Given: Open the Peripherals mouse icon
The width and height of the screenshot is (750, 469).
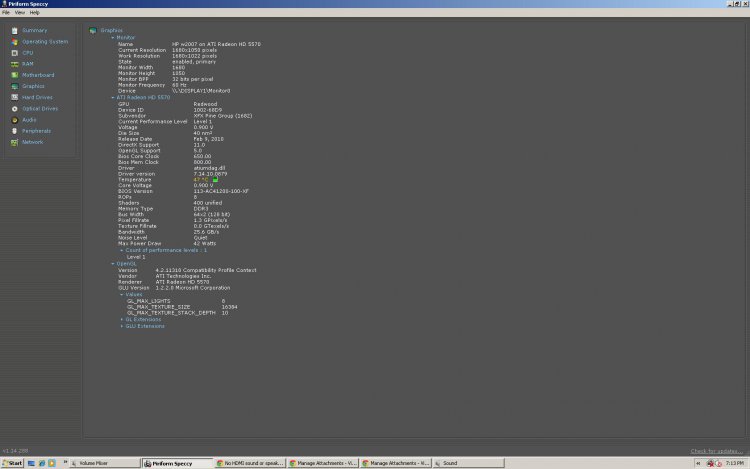Looking at the screenshot, I should [x=14, y=131].
